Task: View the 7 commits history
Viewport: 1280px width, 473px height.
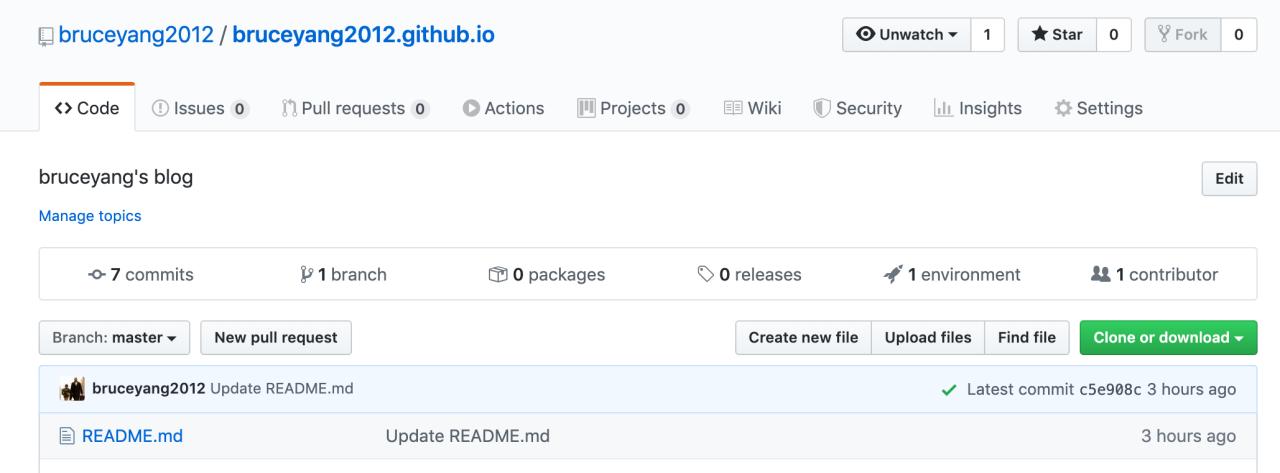Action: click(141, 274)
